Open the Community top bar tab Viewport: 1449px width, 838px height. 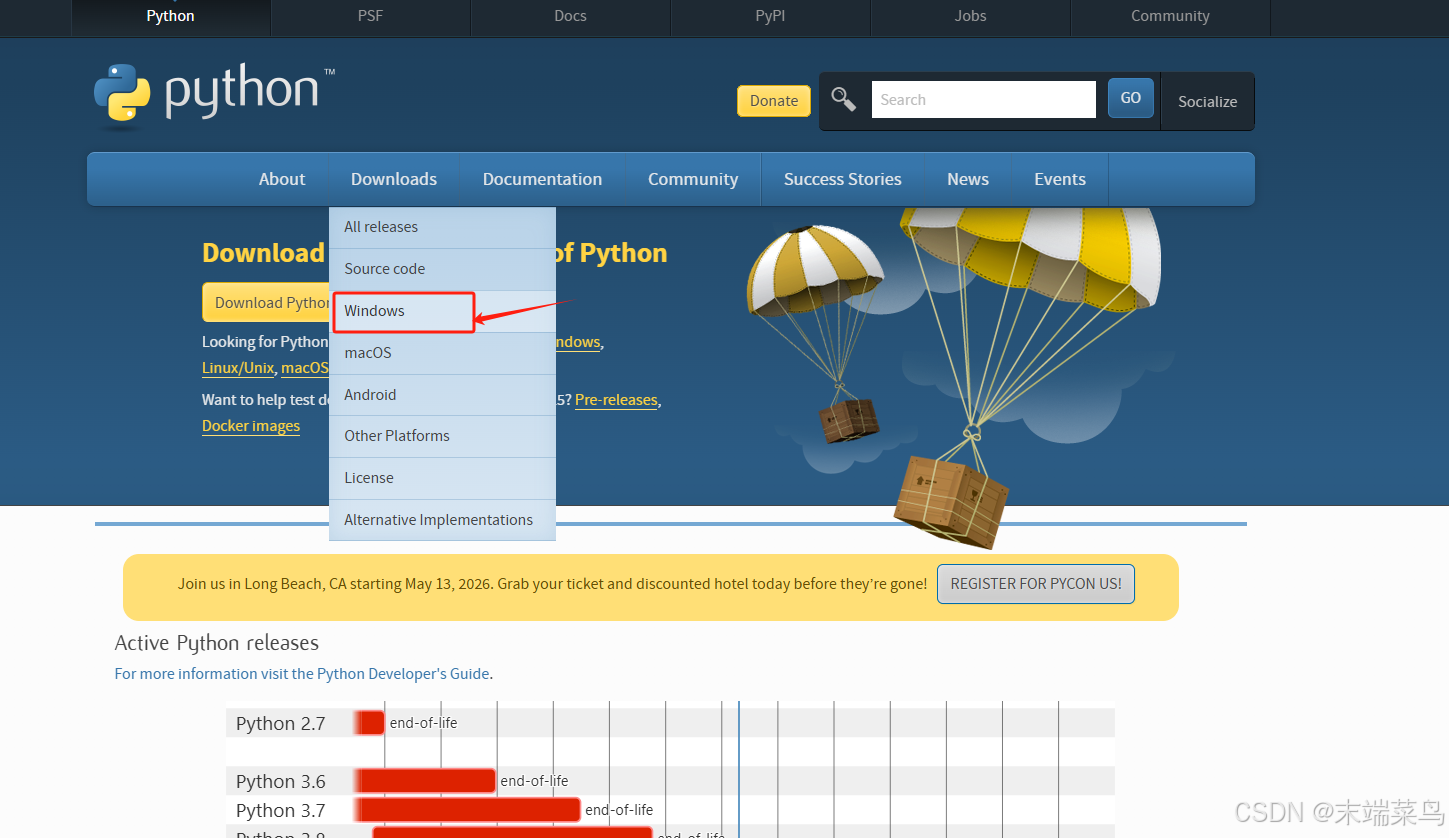[1170, 17]
